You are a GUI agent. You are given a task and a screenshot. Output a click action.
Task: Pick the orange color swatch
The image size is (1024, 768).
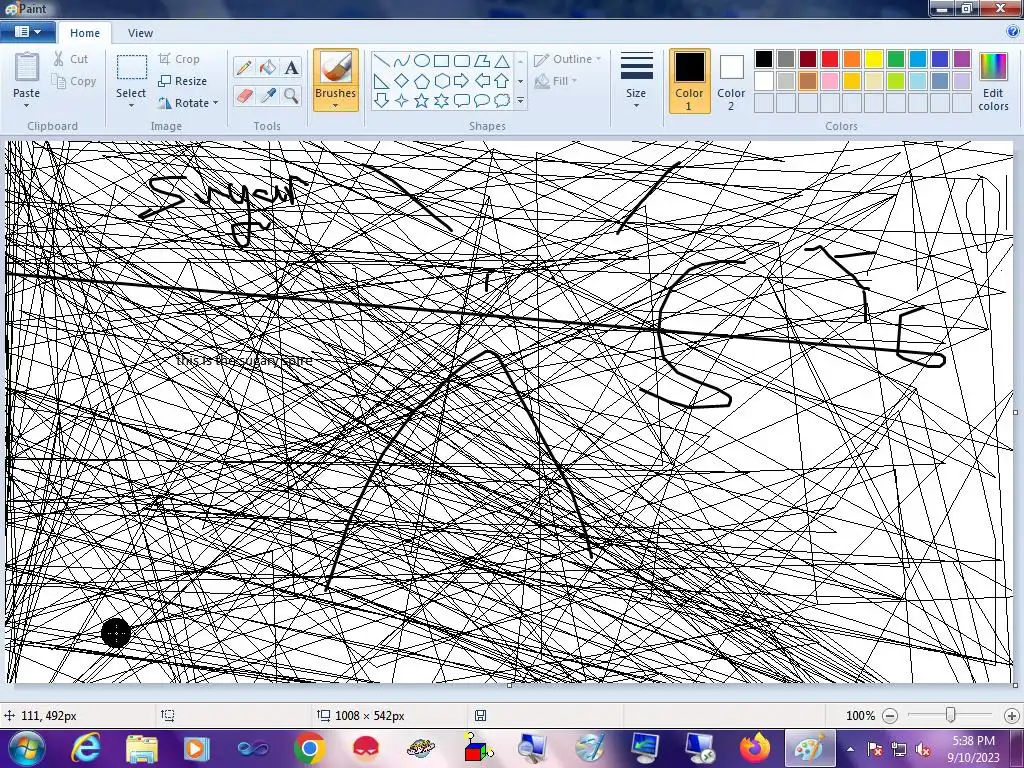pyautogui.click(x=852, y=59)
